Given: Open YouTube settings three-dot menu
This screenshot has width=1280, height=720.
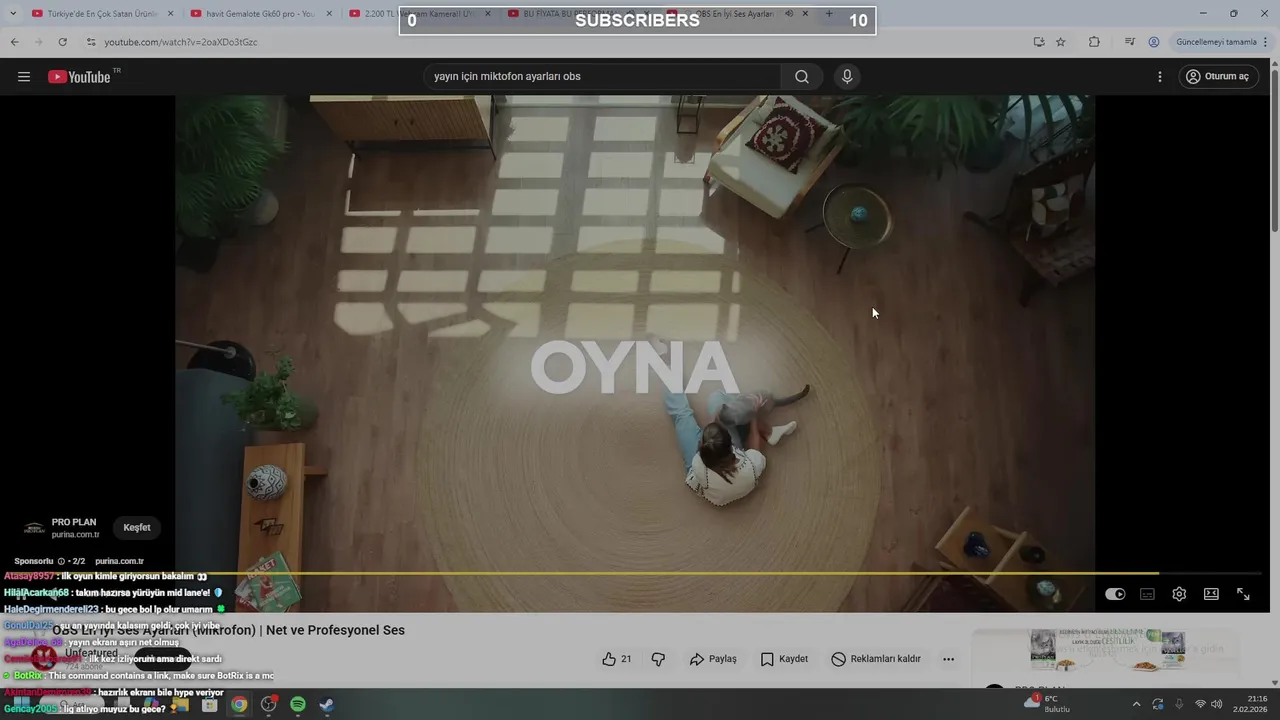Looking at the screenshot, I should tap(1160, 77).
